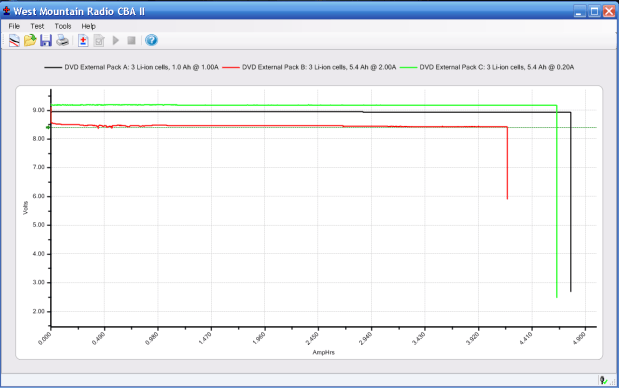The image size is (619, 388).
Task: Maximize the CBA II window
Action: coord(594,11)
